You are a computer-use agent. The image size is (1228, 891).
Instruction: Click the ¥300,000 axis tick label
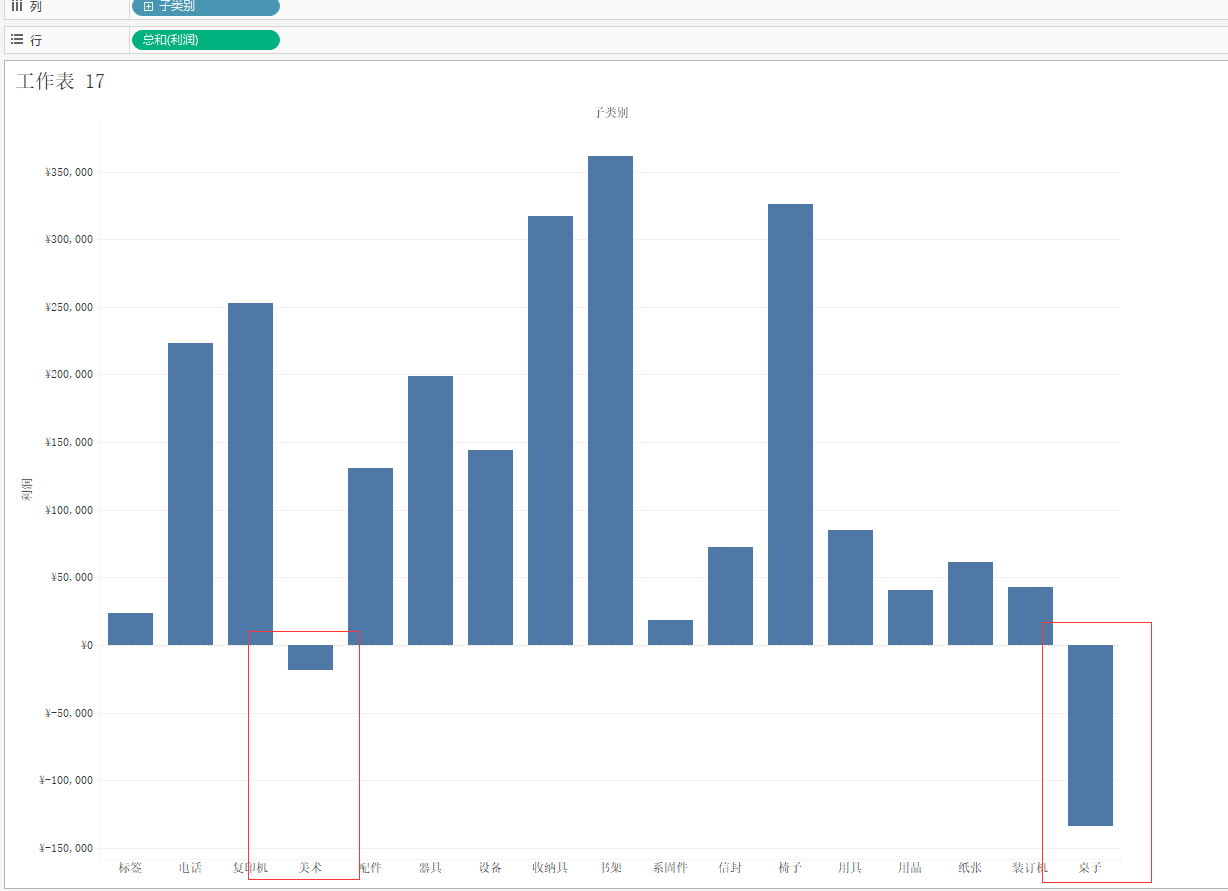click(x=69, y=239)
